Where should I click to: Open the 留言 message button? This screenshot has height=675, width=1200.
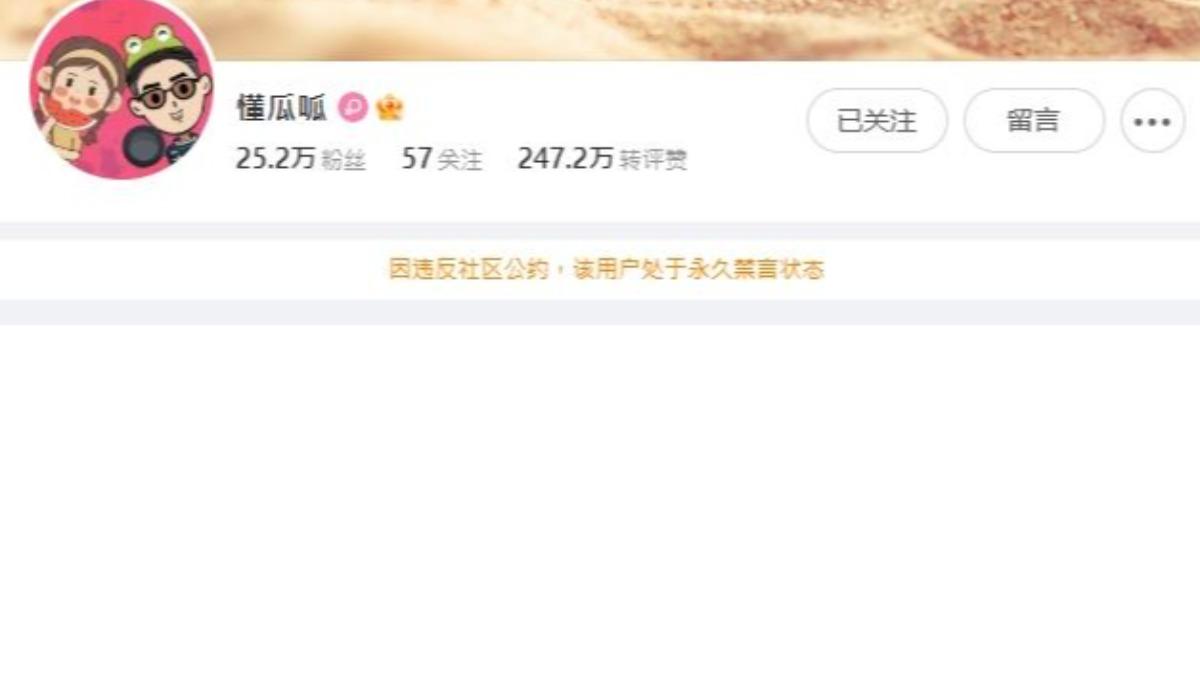pyautogui.click(x=1034, y=121)
